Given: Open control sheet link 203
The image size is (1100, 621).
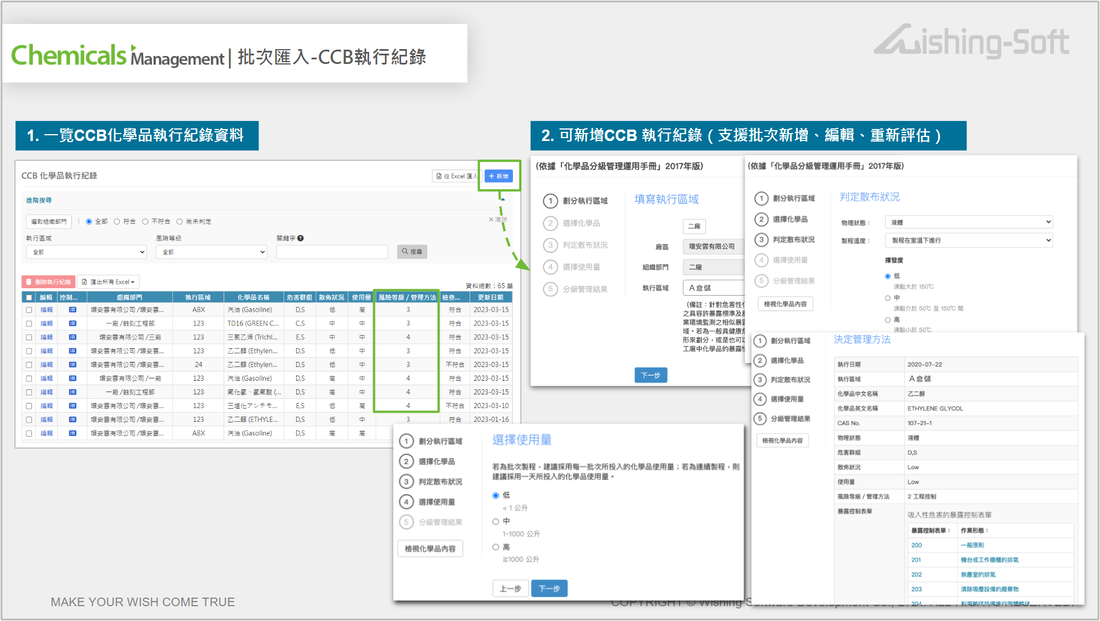Looking at the screenshot, I should [x=916, y=589].
